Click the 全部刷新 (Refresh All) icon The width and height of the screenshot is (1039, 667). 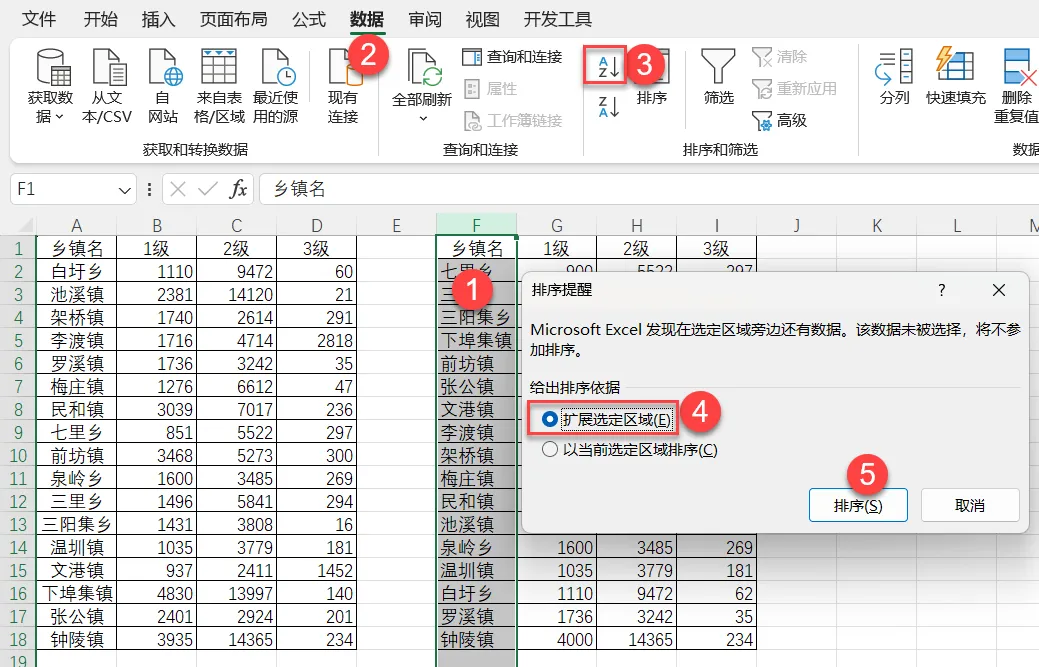coord(423,68)
